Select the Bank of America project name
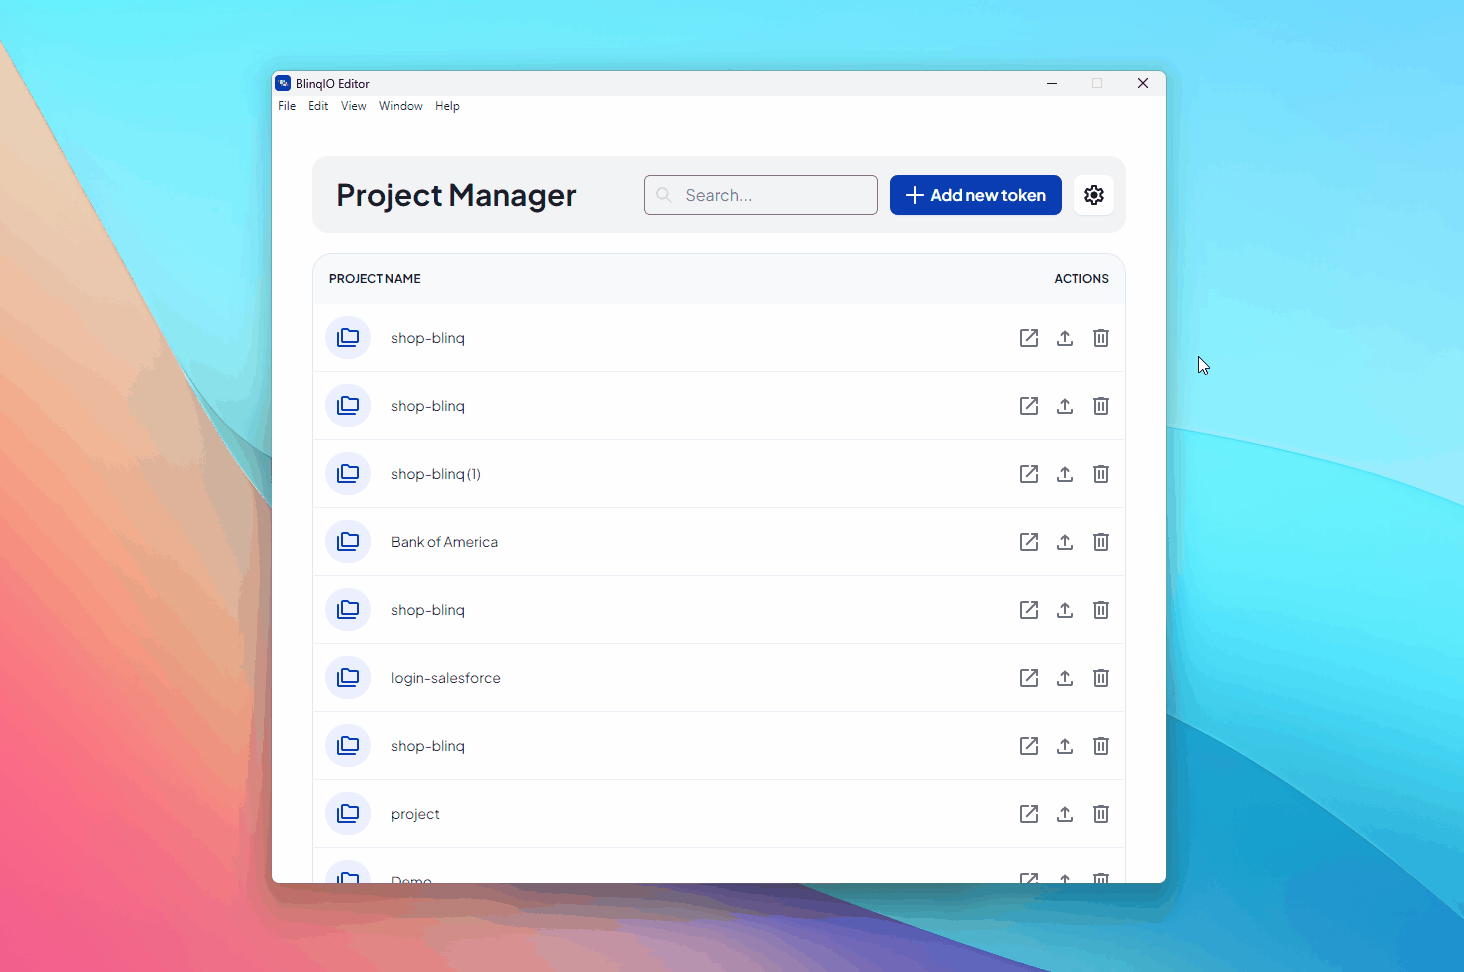Viewport: 1464px width, 972px height. 444,542
